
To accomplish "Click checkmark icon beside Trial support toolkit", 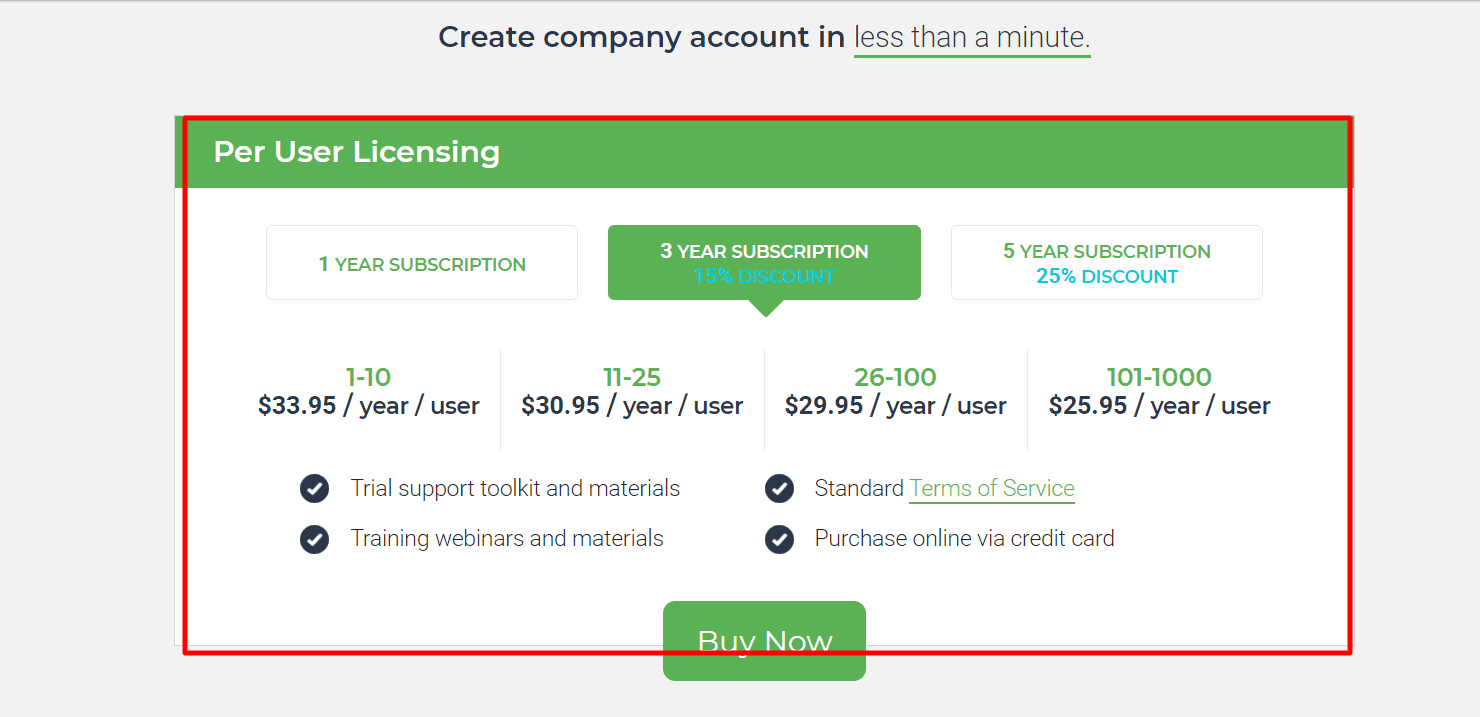I will click(x=314, y=489).
